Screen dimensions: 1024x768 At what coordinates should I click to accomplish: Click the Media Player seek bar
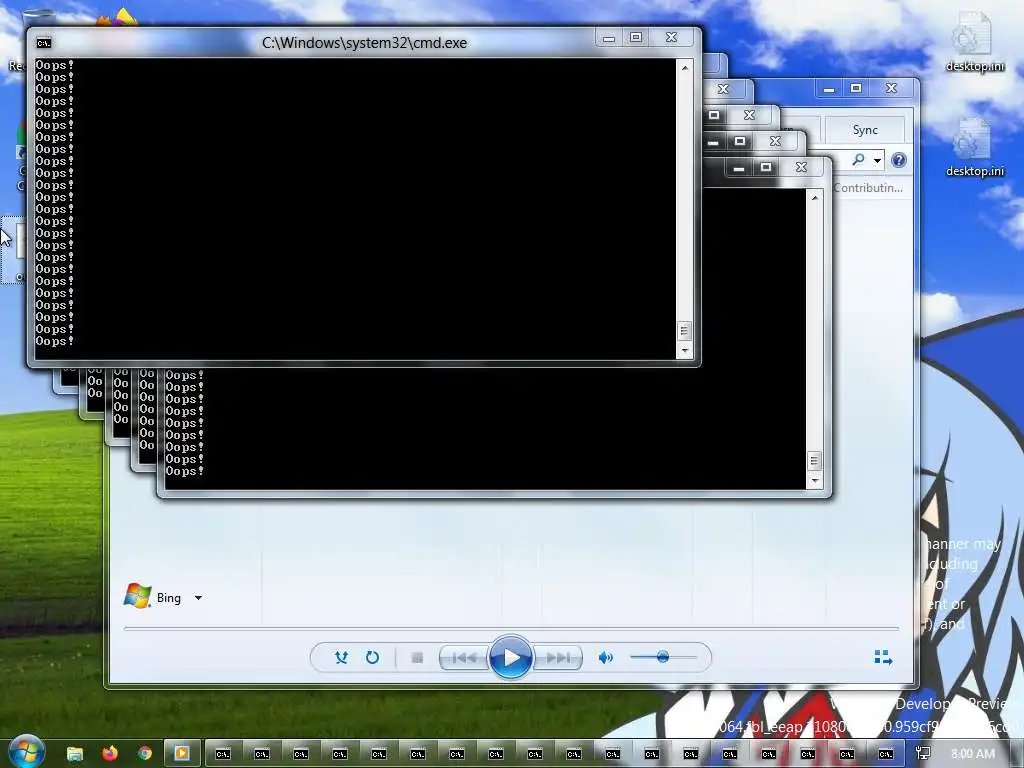(x=511, y=628)
